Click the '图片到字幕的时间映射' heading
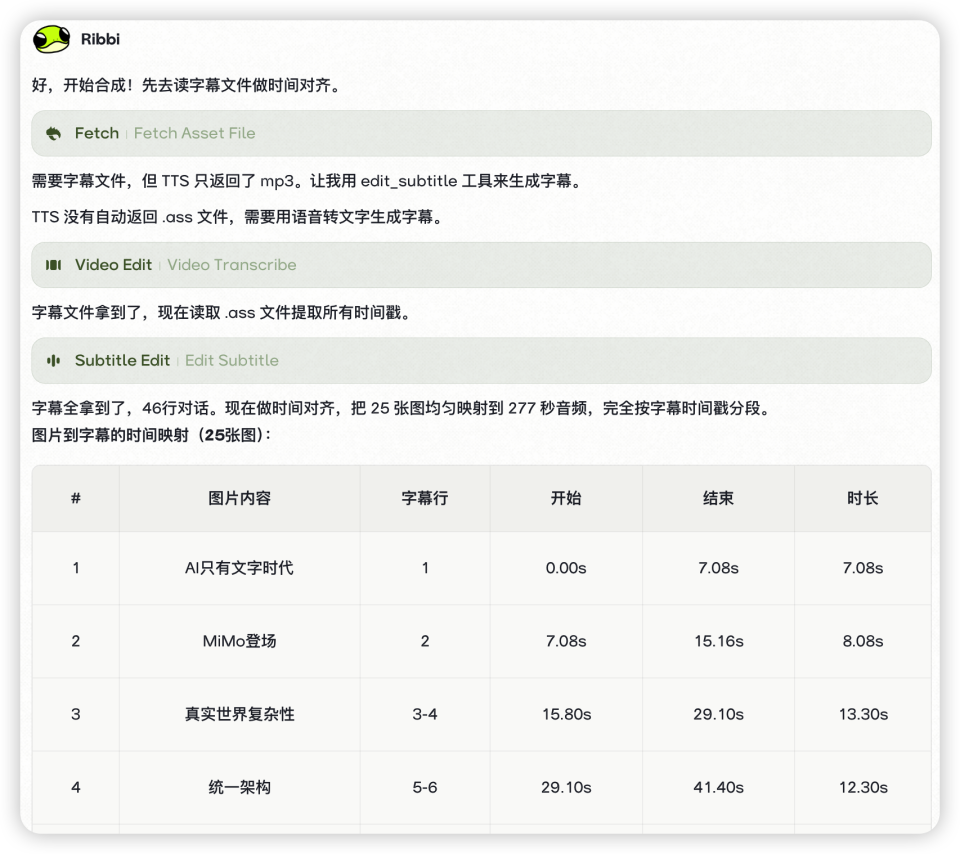 pos(152,435)
